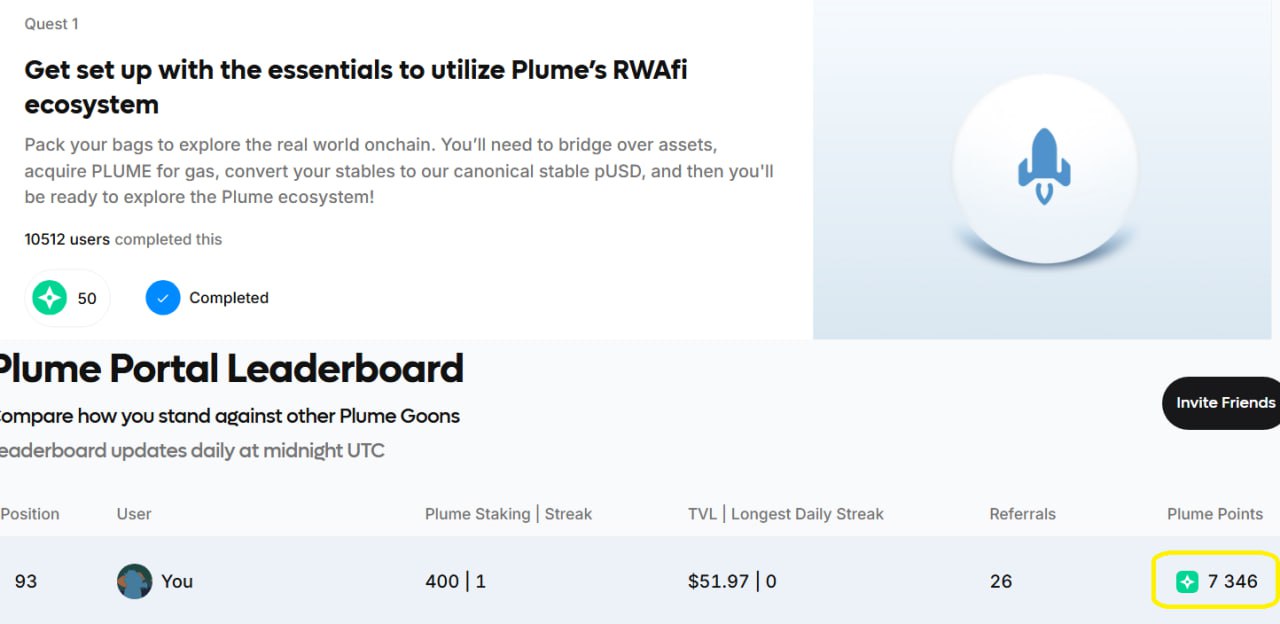
Task: Click the Referrals column header
Action: pyautogui.click(x=1022, y=514)
